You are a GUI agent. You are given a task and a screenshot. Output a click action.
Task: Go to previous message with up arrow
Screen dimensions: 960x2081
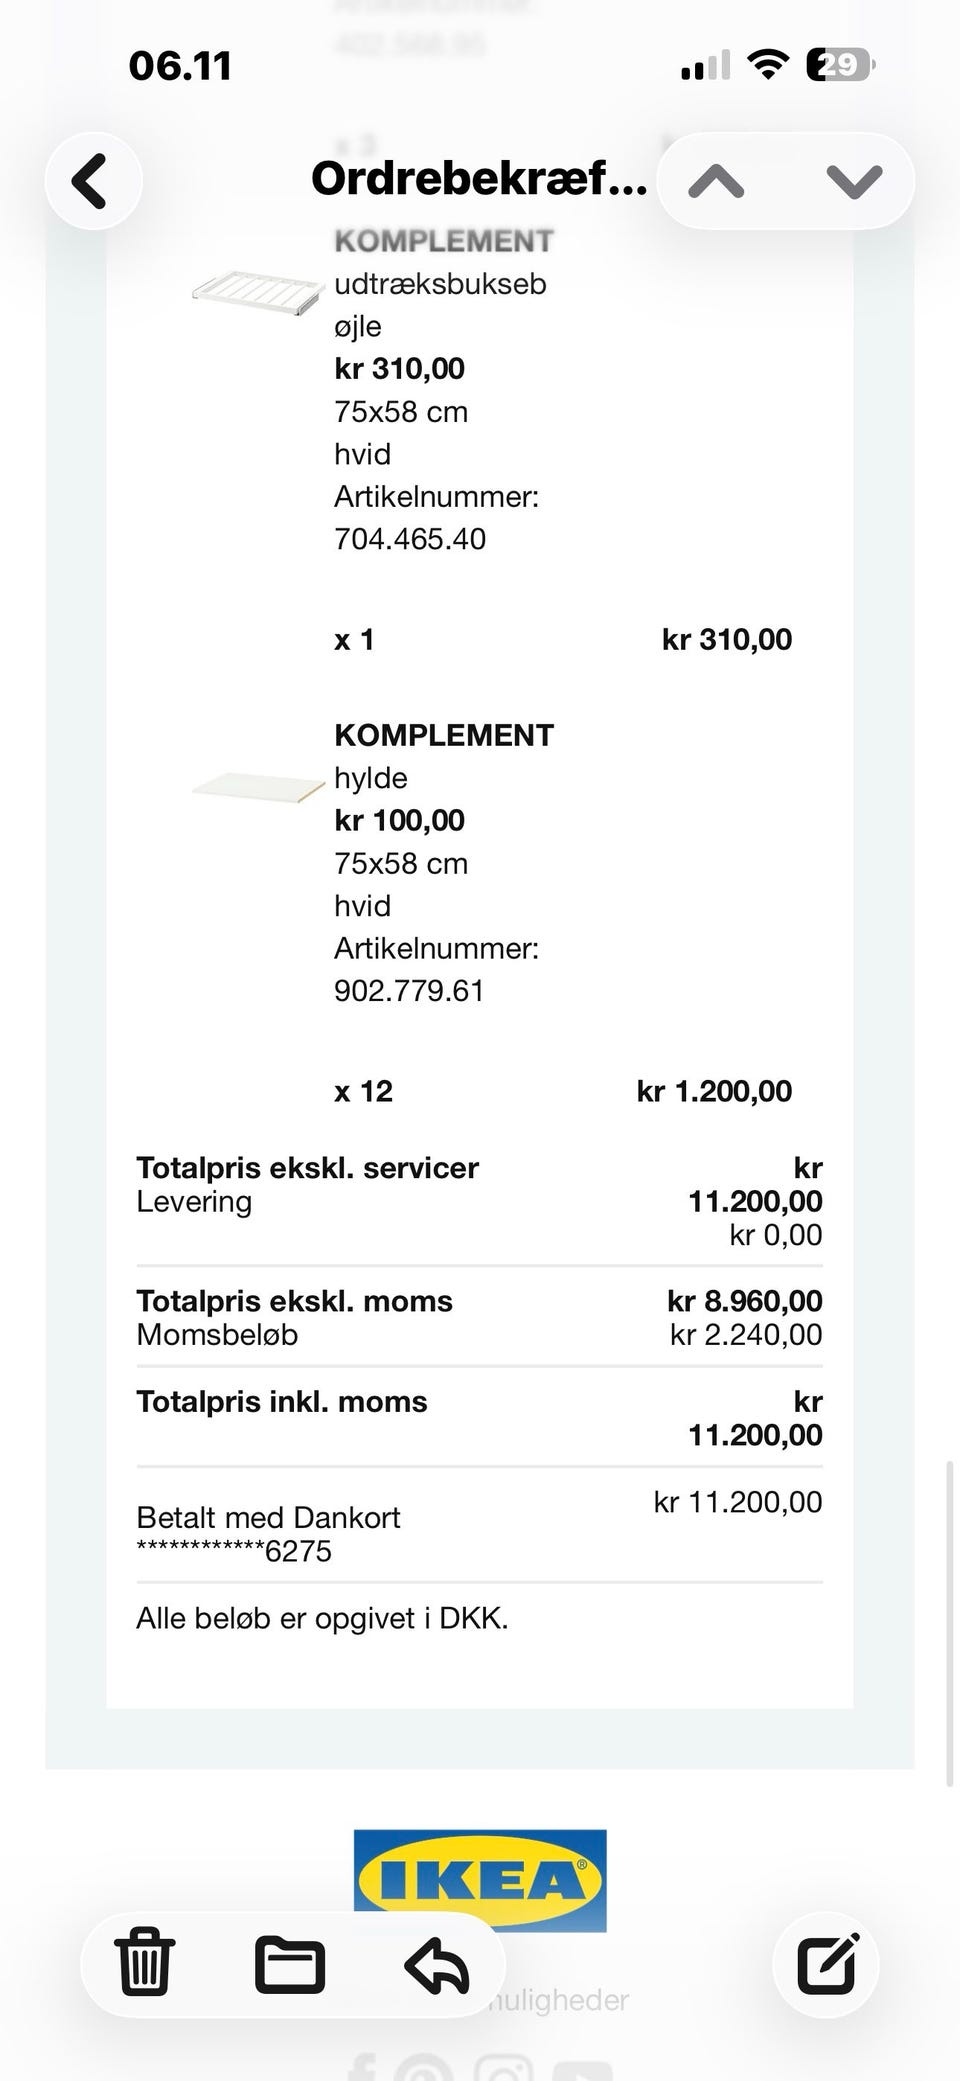716,181
